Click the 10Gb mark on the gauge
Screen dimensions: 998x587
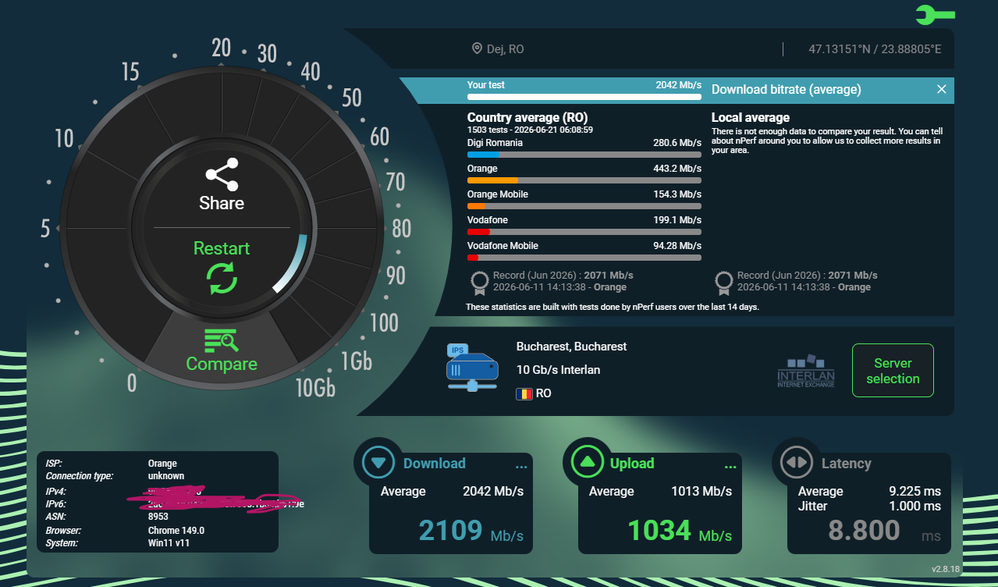pyautogui.click(x=315, y=387)
